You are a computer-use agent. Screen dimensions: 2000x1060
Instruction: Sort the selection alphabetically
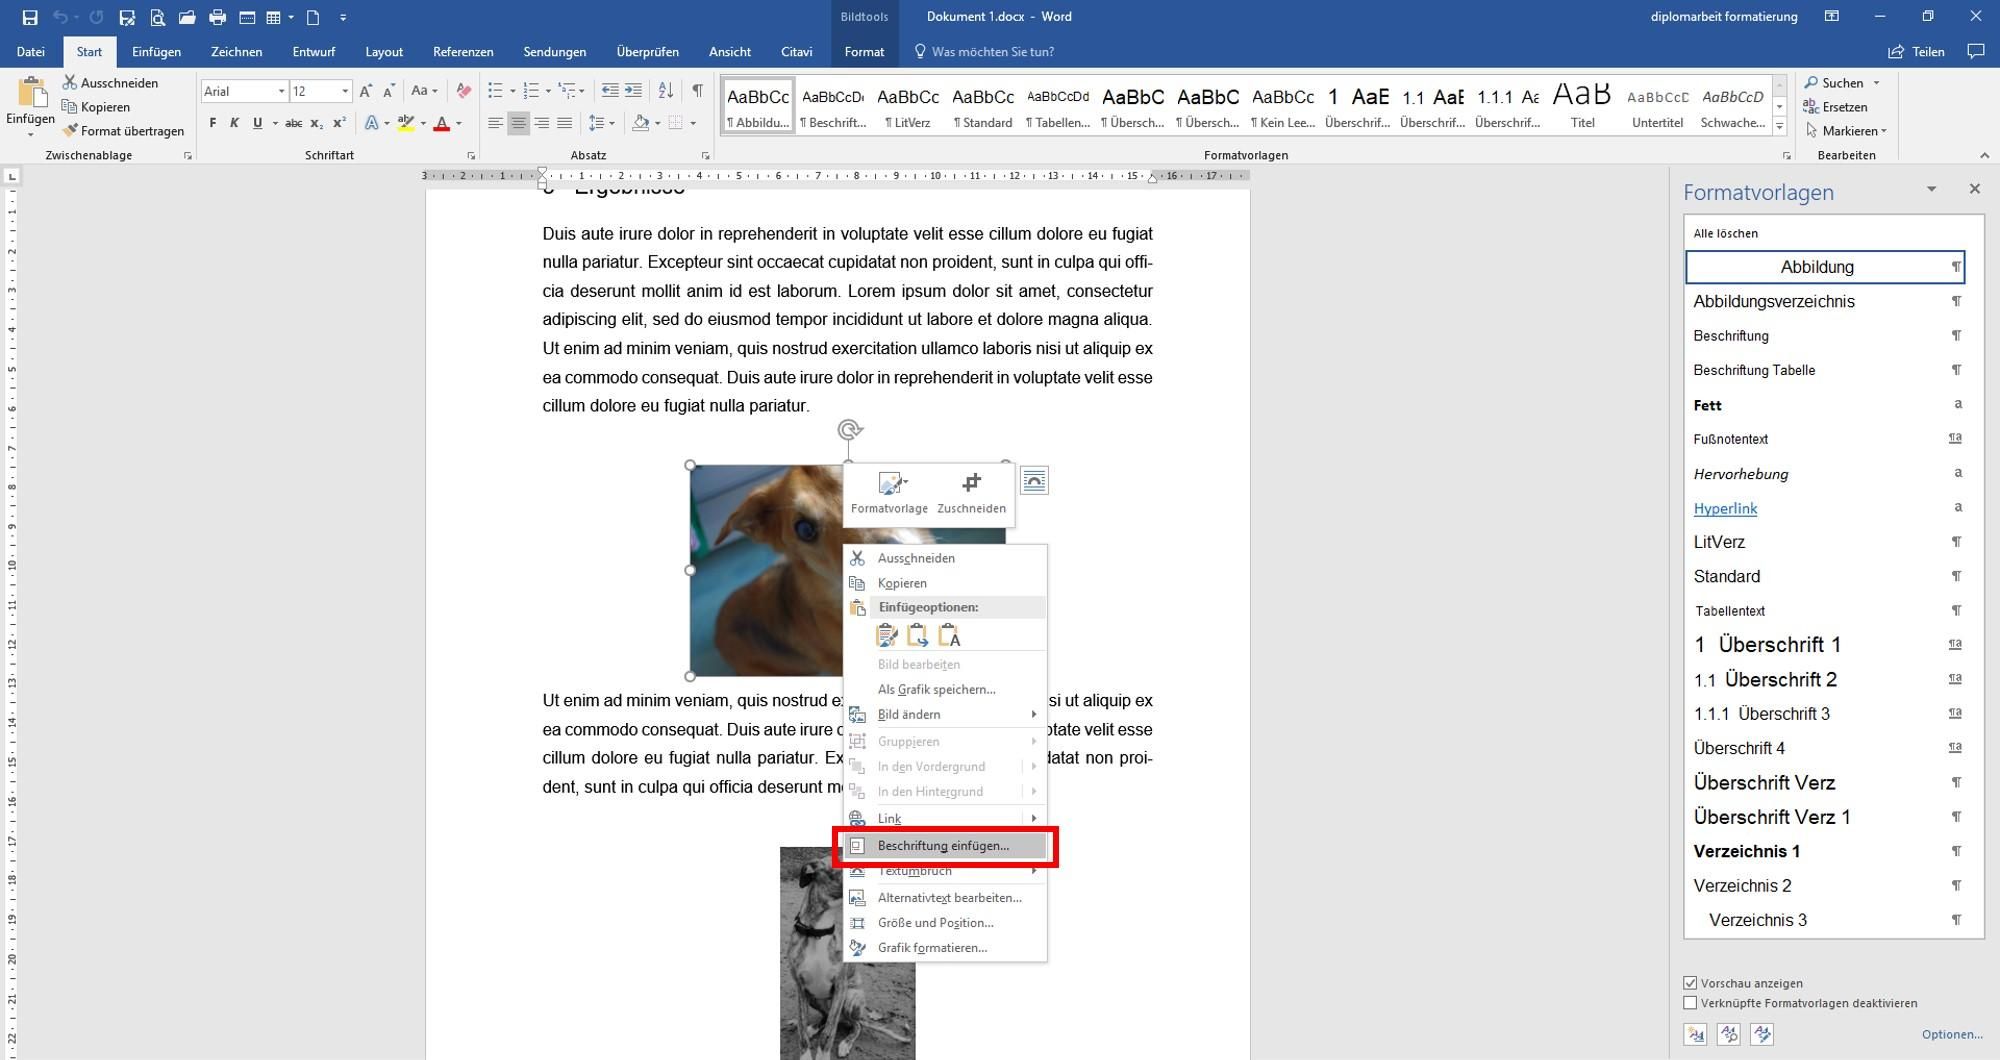(665, 91)
